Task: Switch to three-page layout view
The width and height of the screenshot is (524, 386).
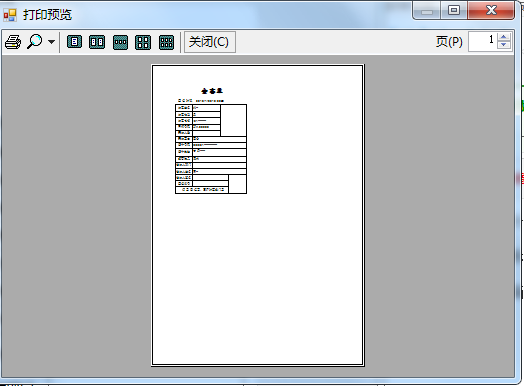Action: click(120, 42)
